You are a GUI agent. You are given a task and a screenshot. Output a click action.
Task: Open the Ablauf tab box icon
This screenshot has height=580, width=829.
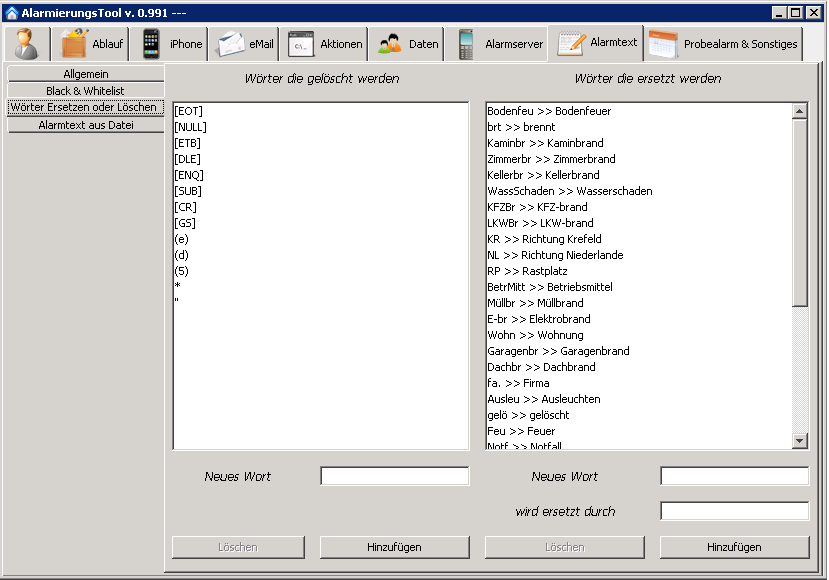pyautogui.click(x=75, y=44)
